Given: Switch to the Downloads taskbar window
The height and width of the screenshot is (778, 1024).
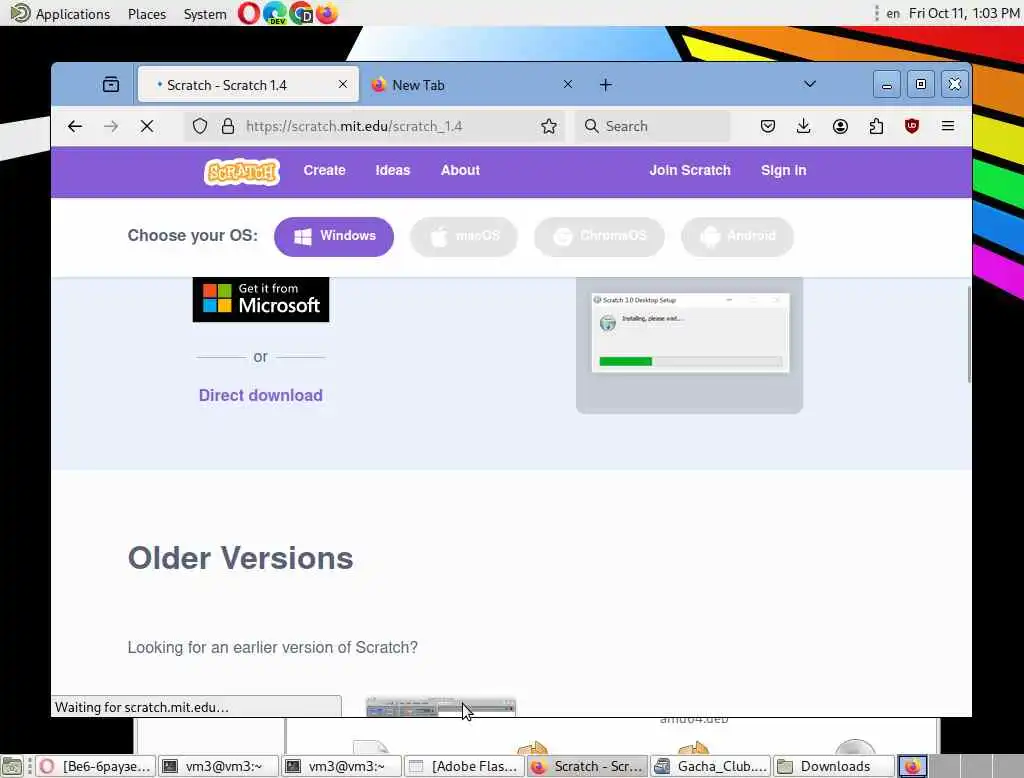Looking at the screenshot, I should click(833, 766).
